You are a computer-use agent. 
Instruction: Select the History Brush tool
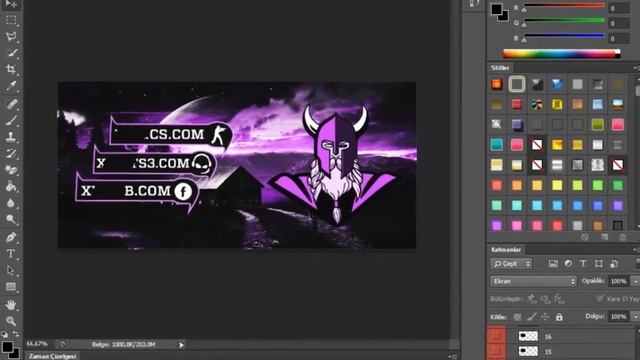click(x=11, y=153)
